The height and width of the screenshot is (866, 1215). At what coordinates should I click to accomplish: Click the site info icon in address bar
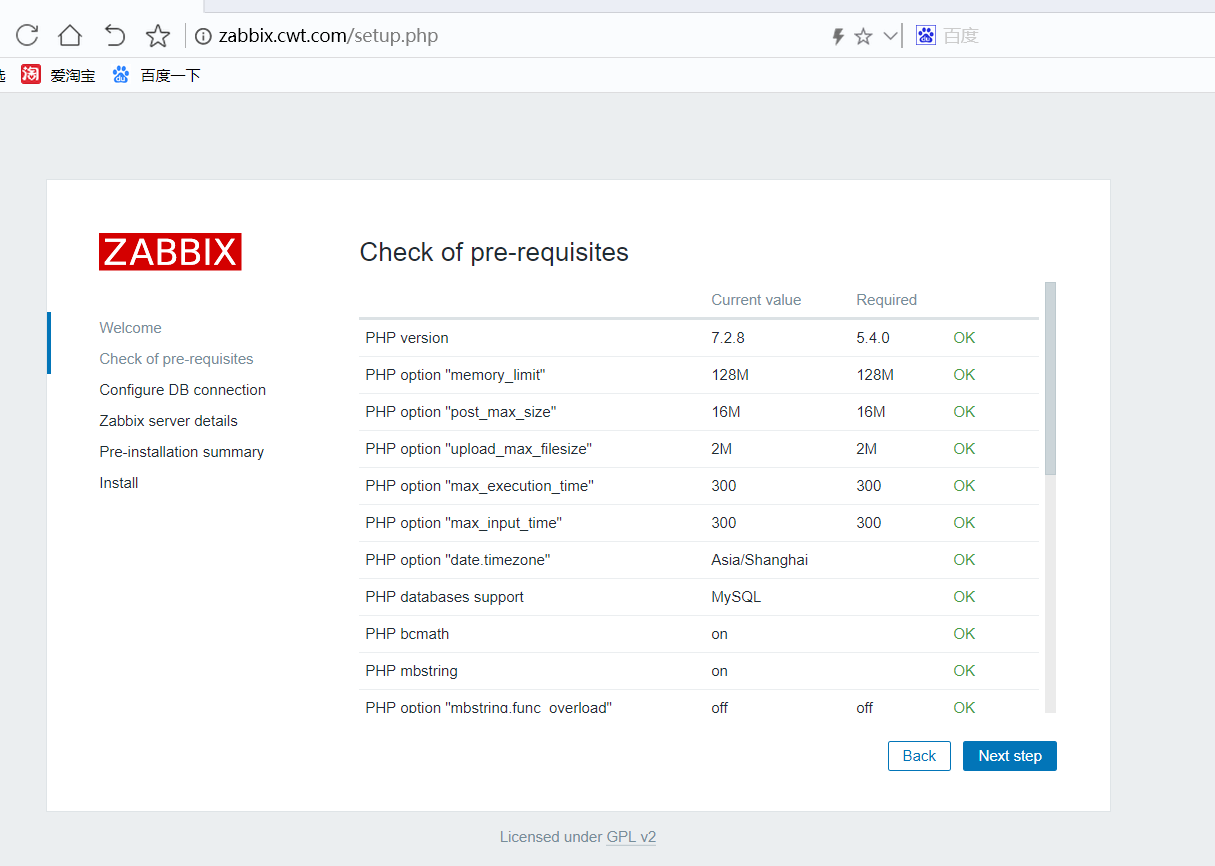click(203, 37)
